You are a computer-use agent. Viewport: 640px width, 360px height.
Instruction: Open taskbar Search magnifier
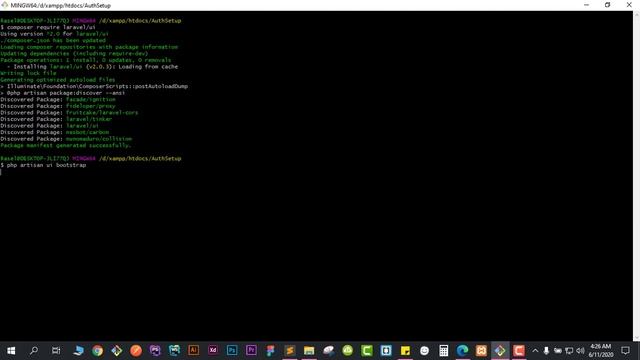pos(34,351)
